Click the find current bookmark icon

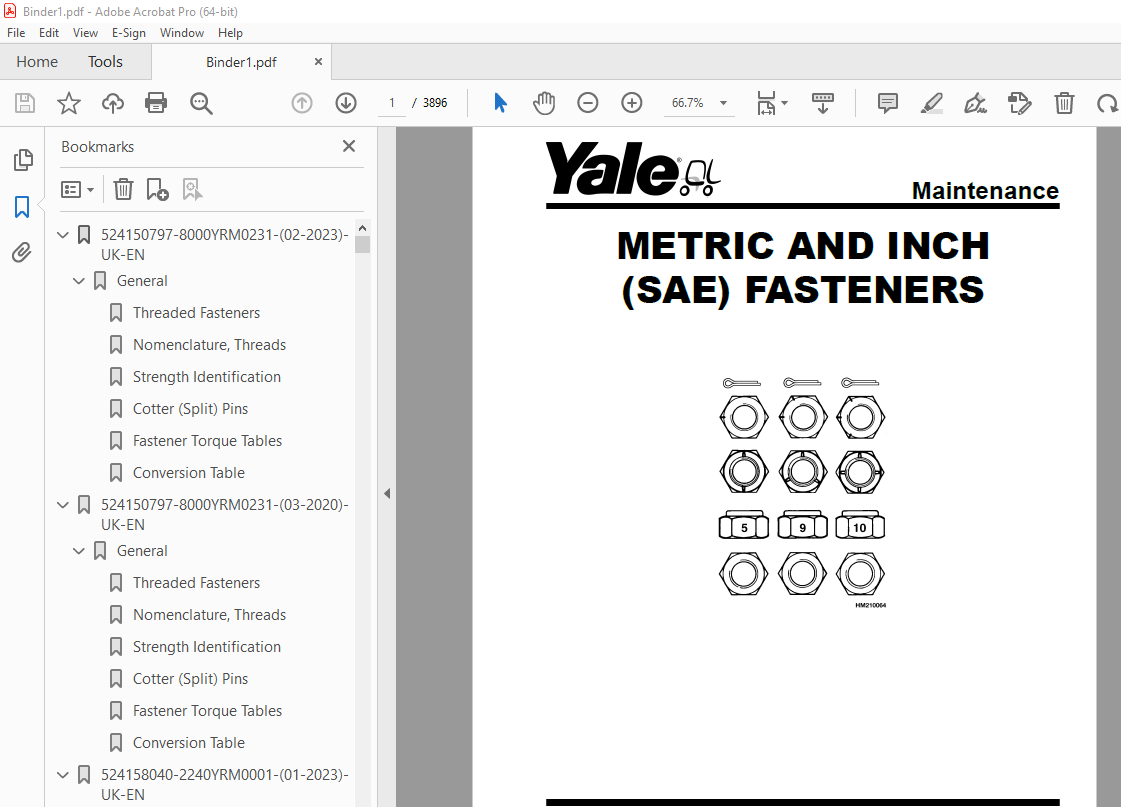pos(192,189)
